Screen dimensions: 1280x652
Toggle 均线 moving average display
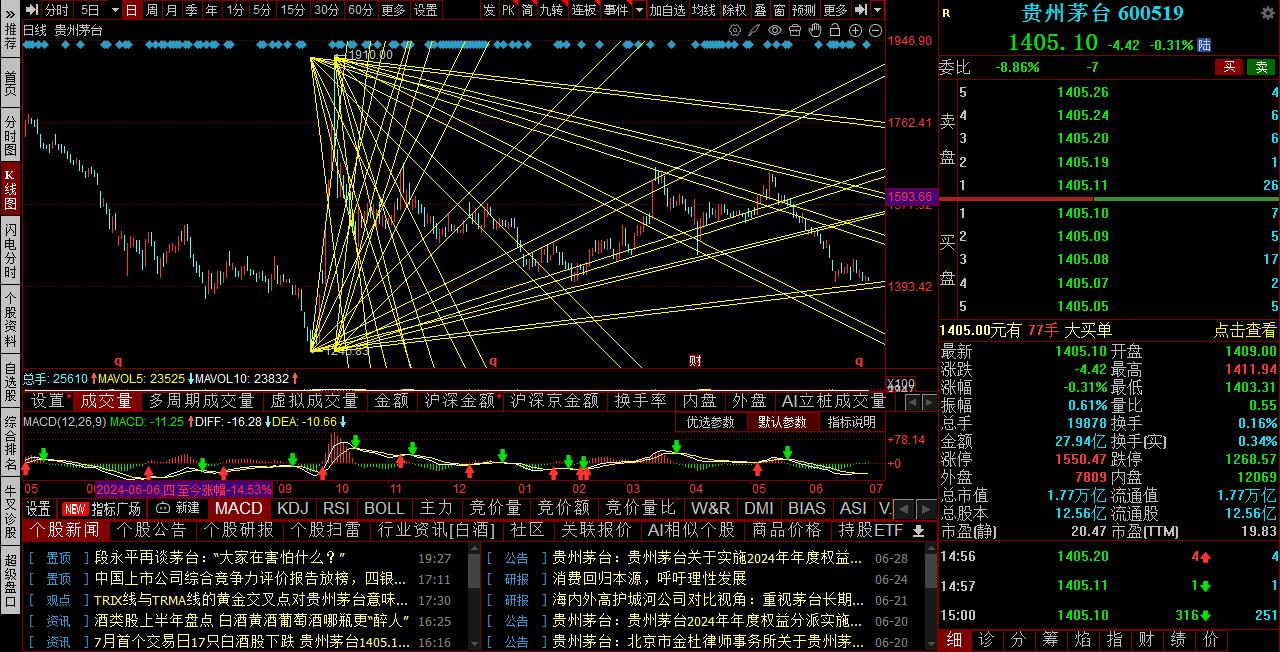tap(703, 10)
